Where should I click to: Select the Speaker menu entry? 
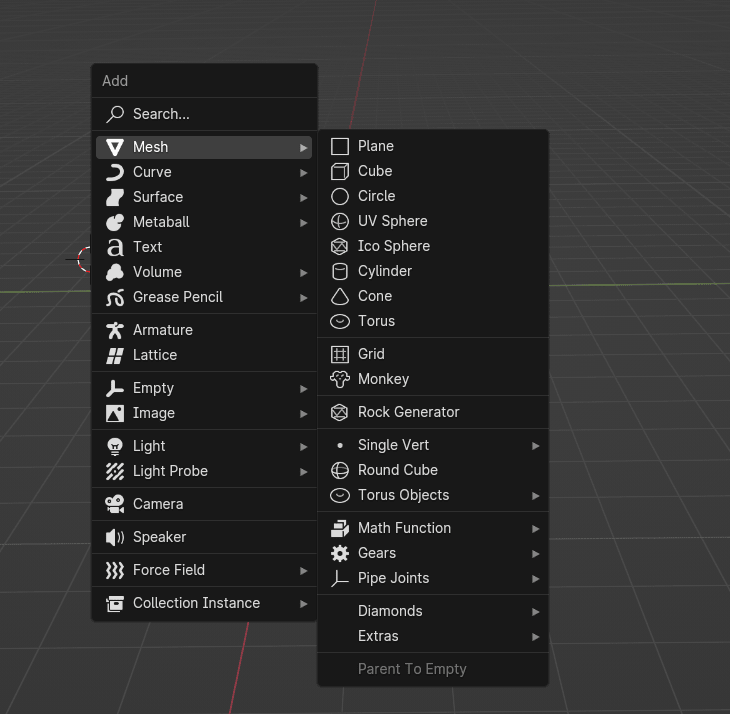[x=160, y=537]
